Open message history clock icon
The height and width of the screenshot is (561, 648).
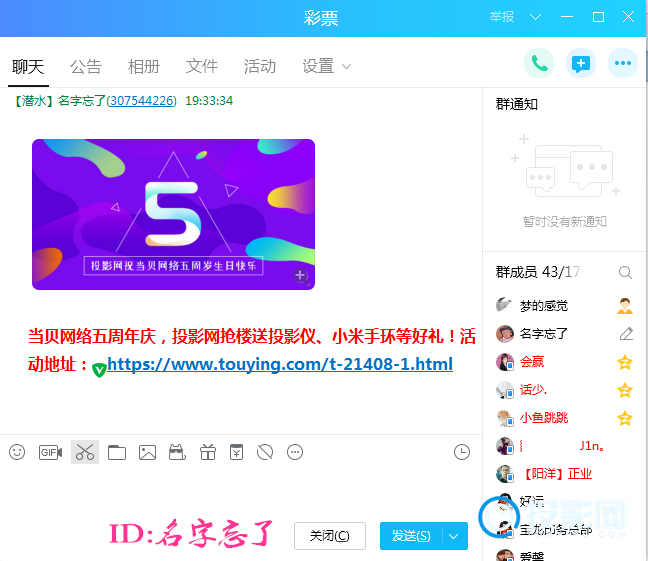click(462, 452)
